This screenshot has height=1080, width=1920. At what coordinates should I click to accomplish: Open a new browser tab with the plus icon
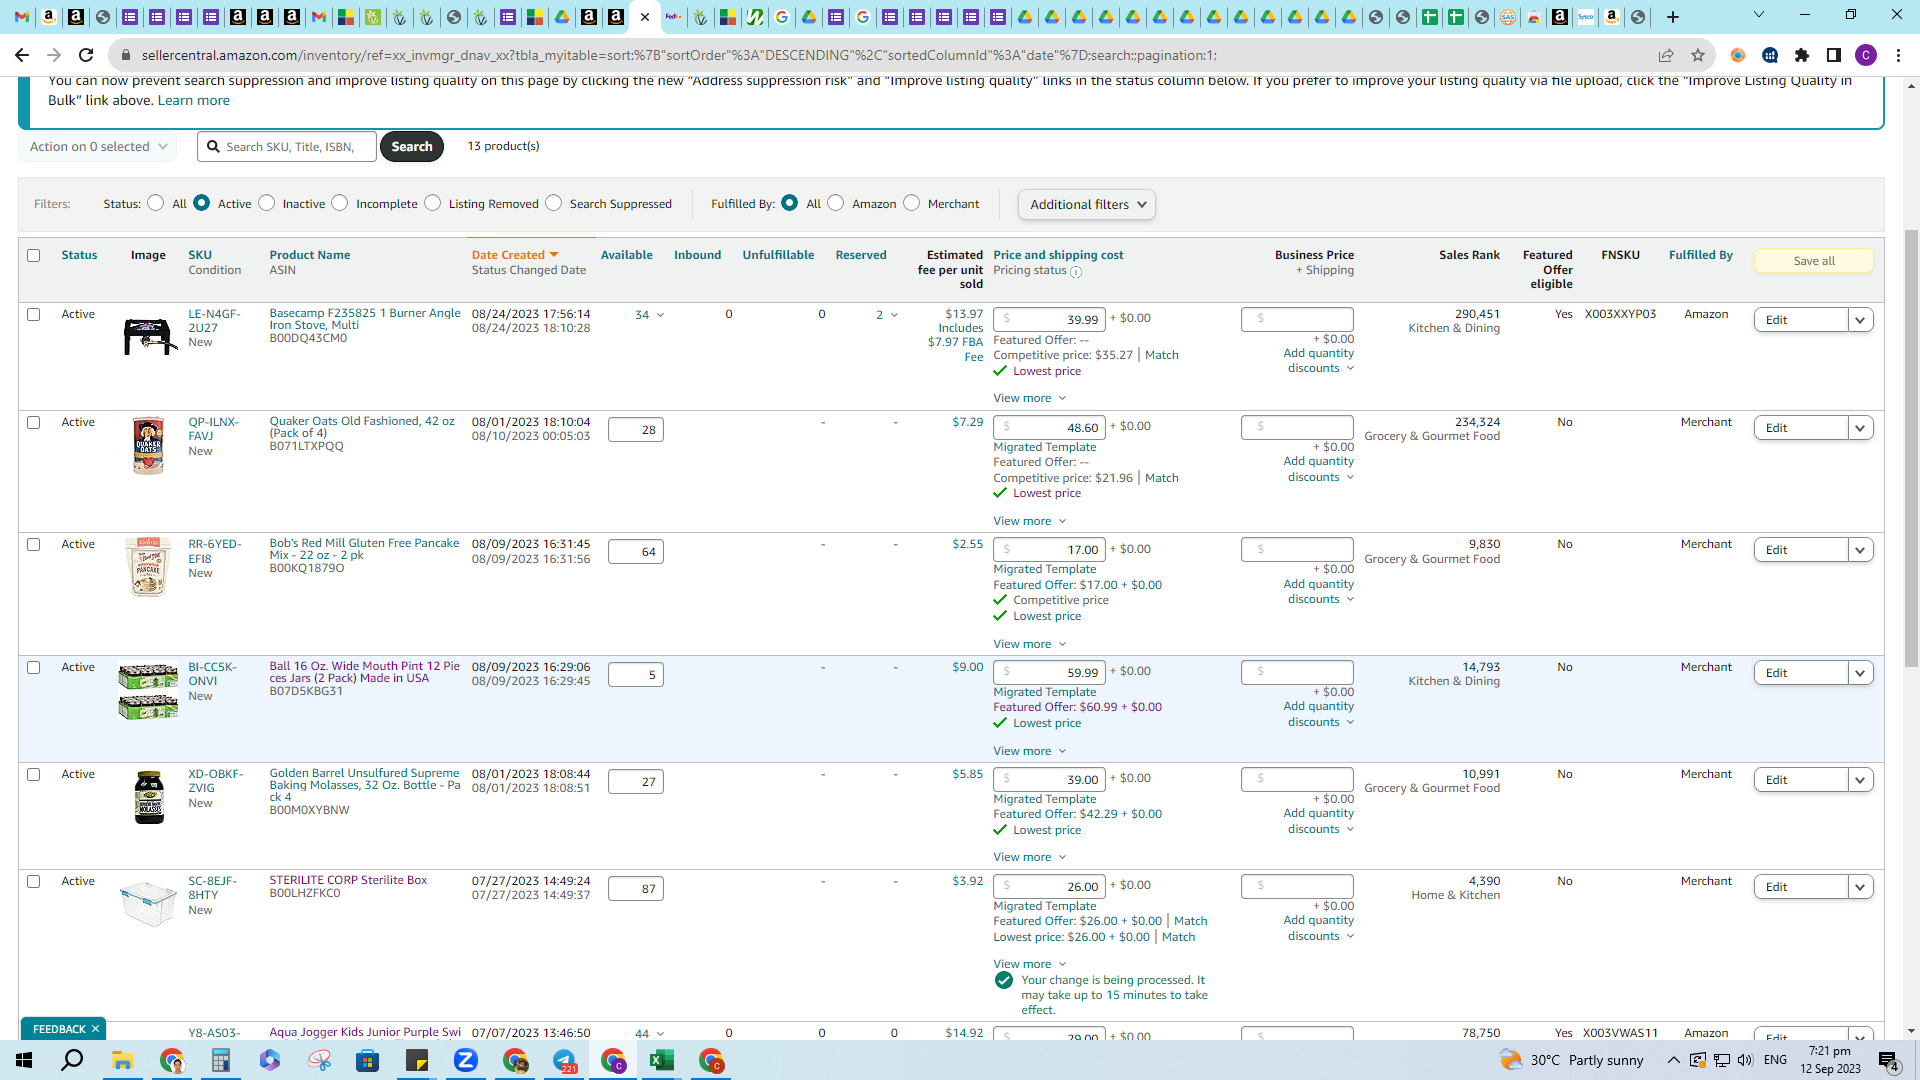(x=1673, y=17)
